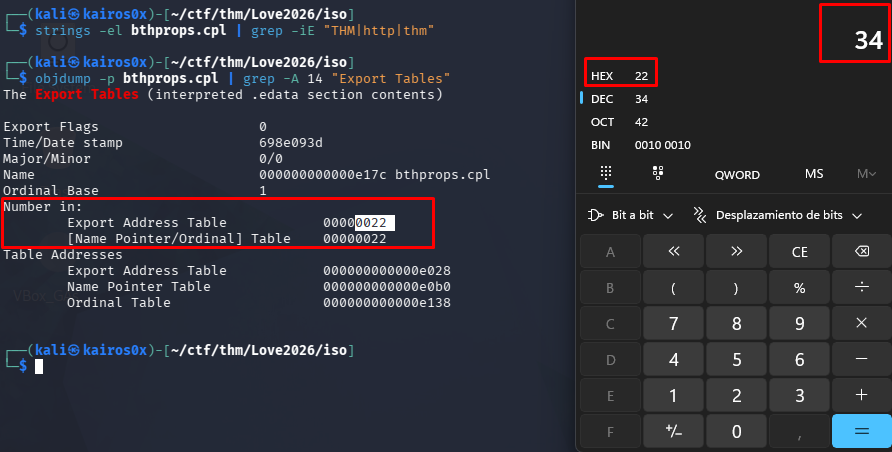This screenshot has height=452, width=892.
Task: Expand the 'Bit a bit' dropdown
Action: coord(631,215)
